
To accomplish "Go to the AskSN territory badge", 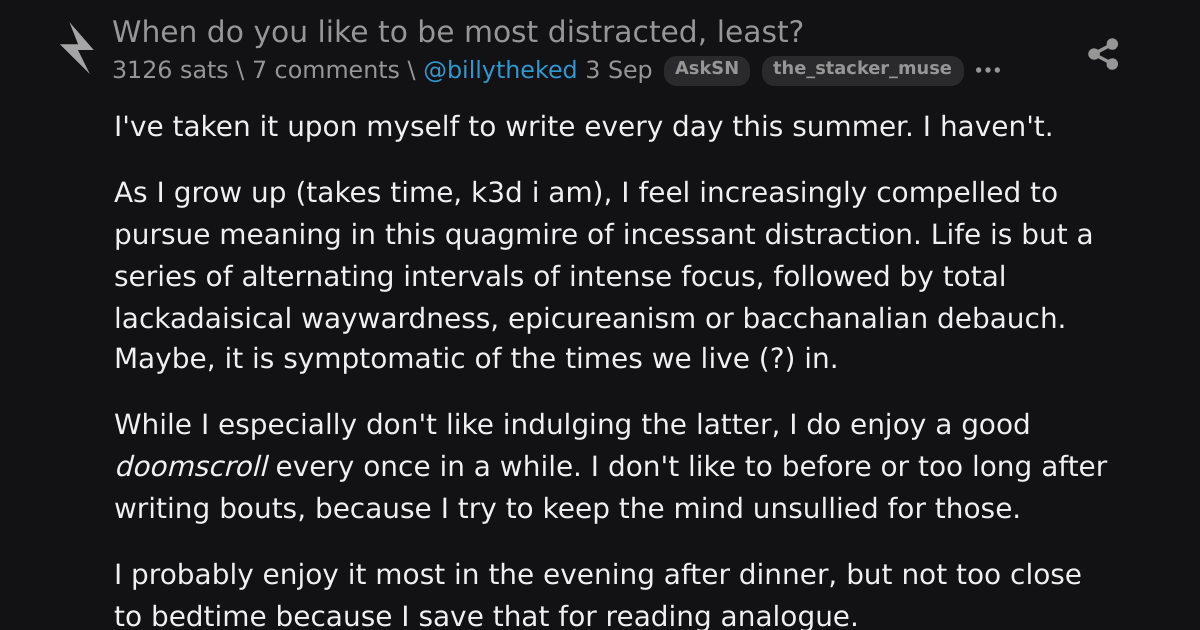I will pyautogui.click(x=707, y=70).
